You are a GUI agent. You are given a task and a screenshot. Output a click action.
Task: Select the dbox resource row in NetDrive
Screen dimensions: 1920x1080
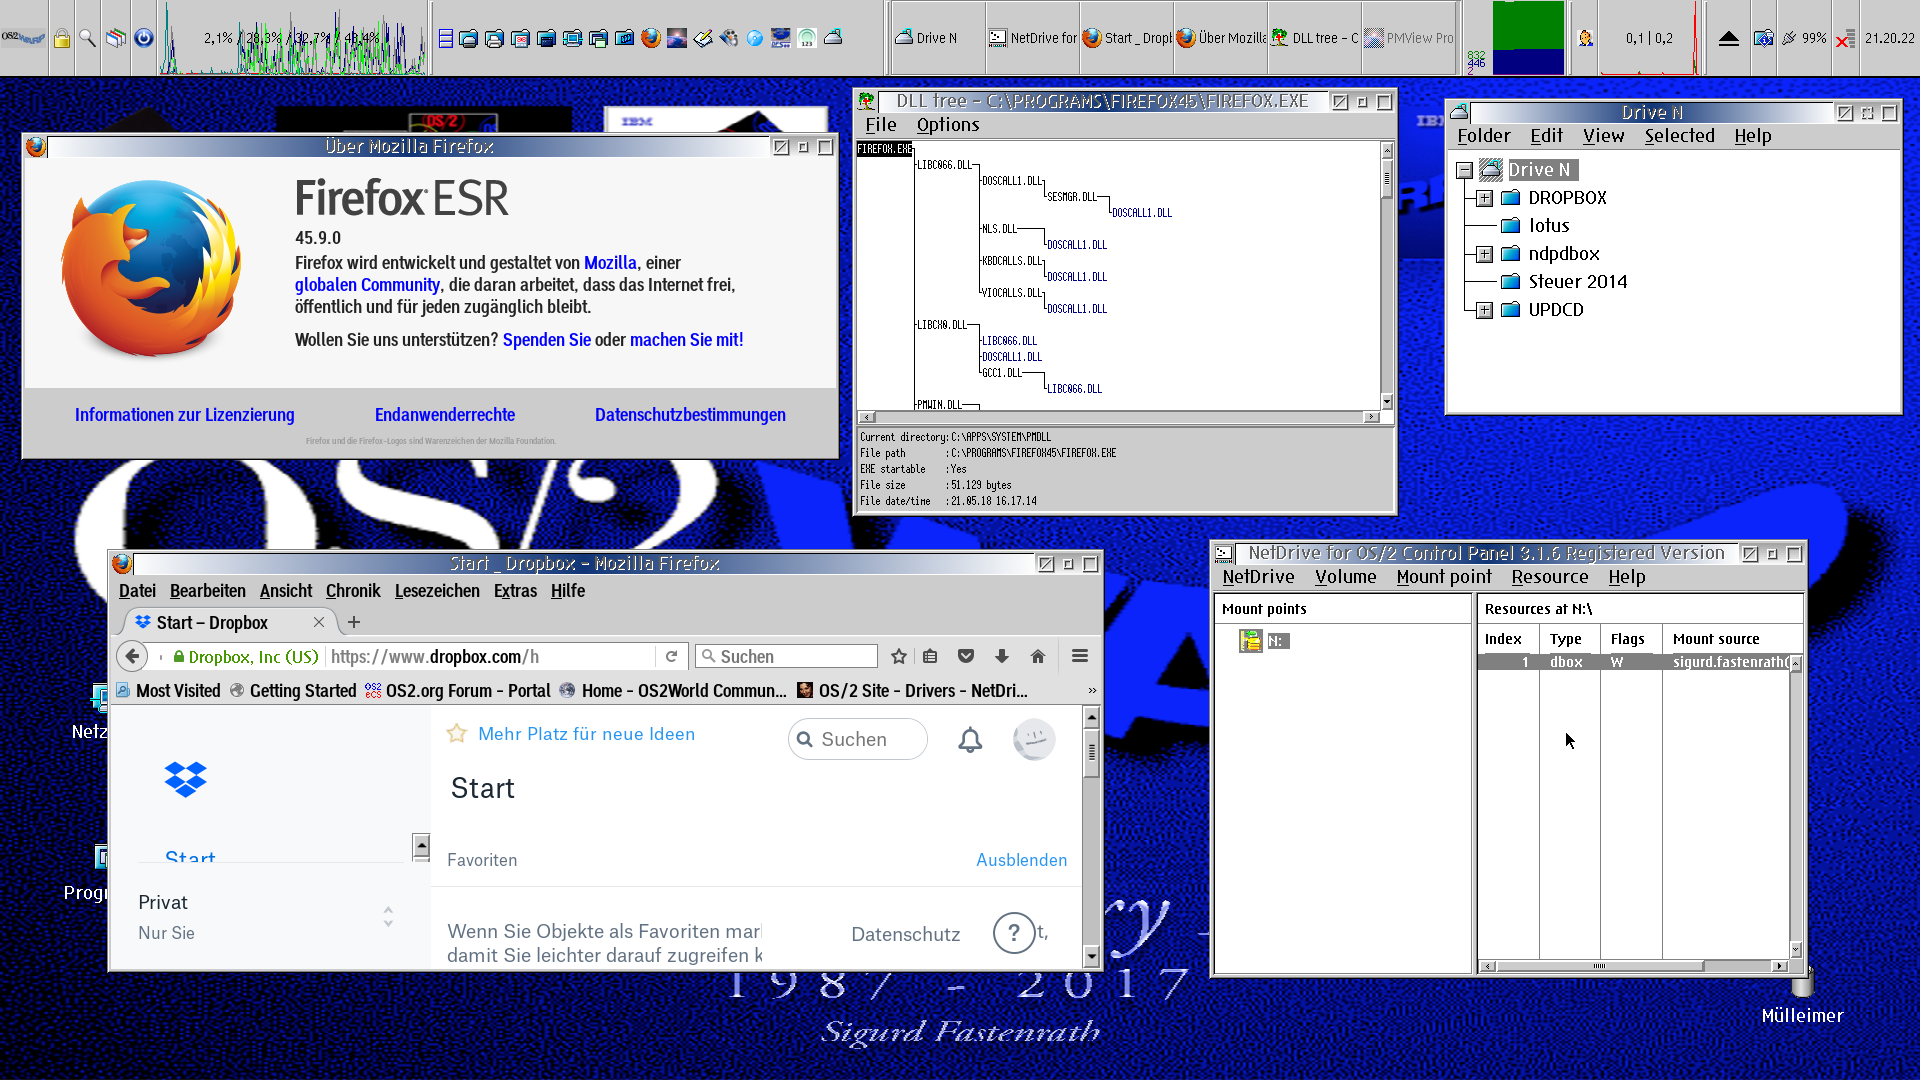pos(1634,662)
